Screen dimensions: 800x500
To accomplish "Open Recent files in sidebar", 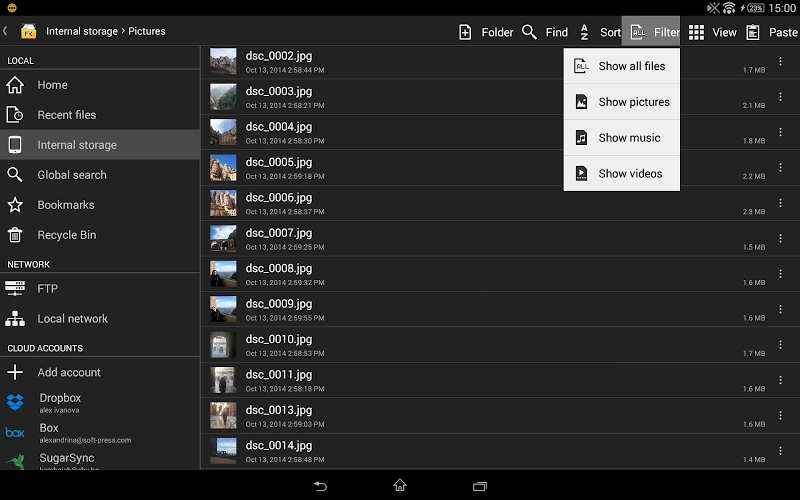I will (x=100, y=115).
